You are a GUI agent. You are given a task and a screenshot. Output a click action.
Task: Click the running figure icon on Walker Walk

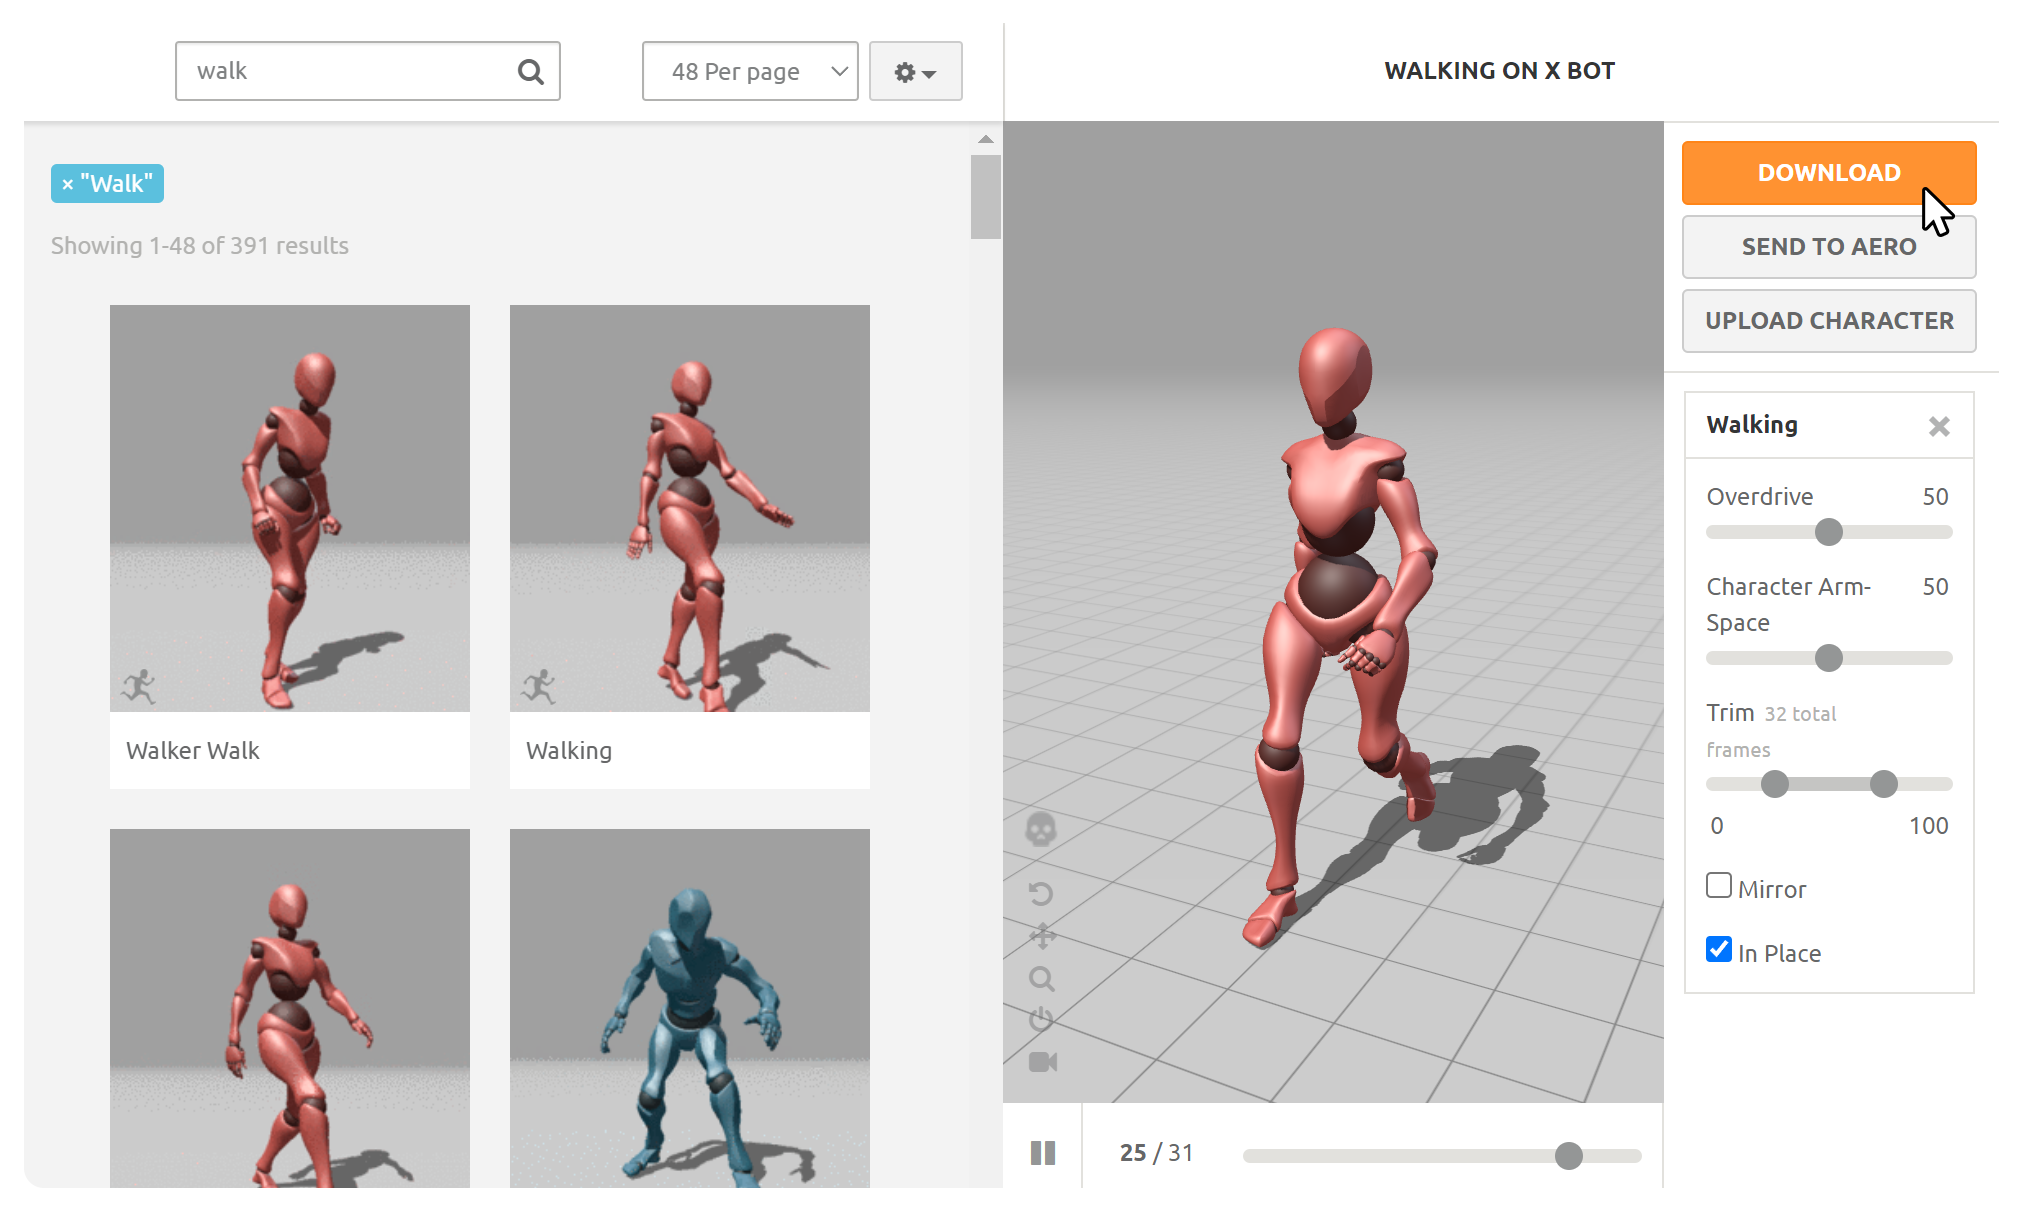(139, 687)
